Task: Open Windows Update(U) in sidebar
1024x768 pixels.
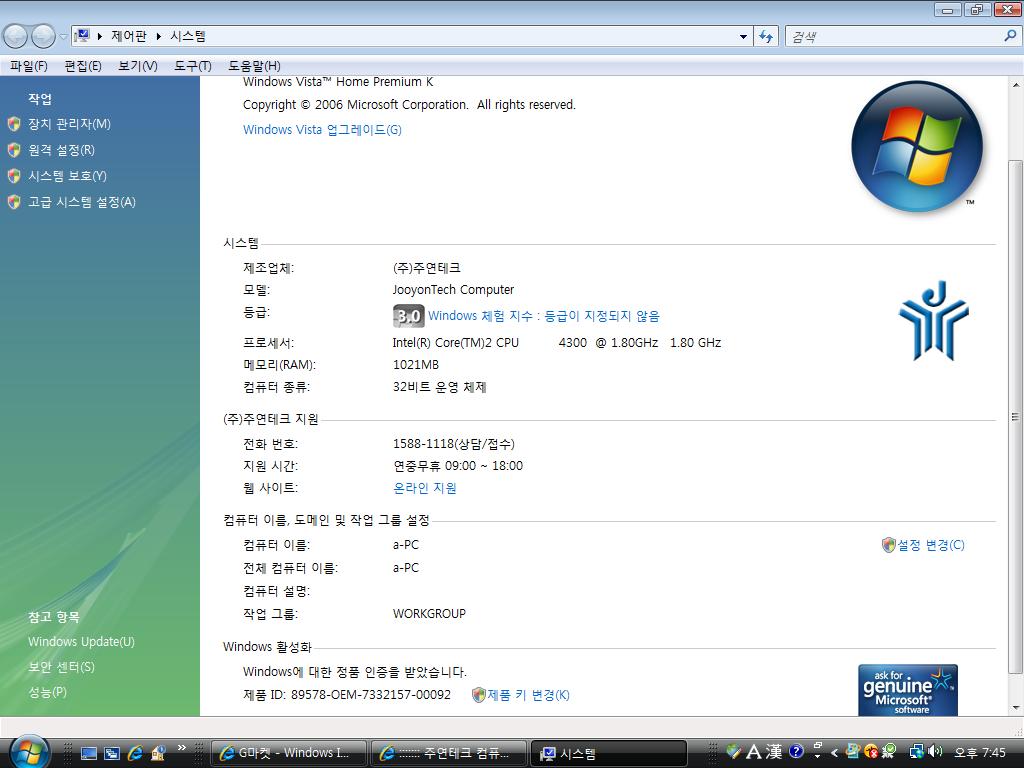Action: [81, 642]
